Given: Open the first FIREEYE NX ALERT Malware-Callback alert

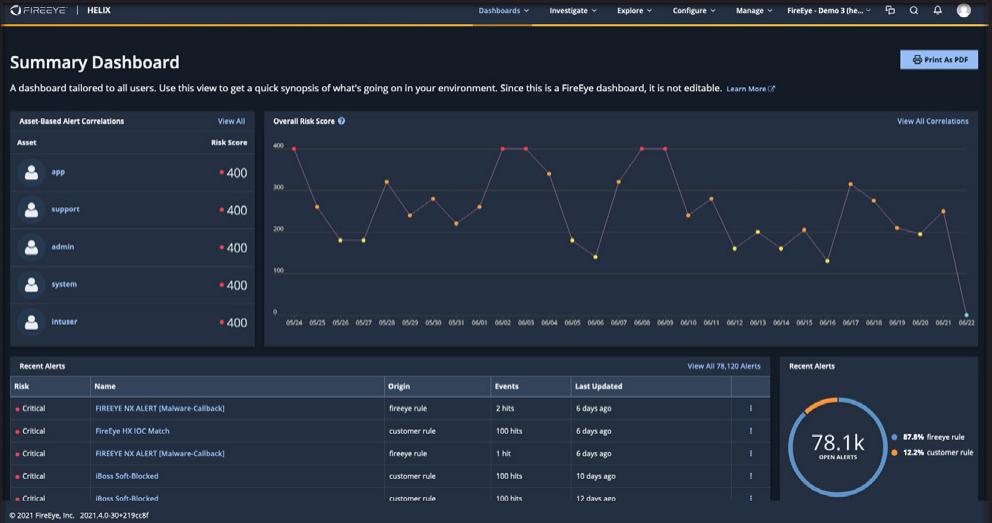Looking at the screenshot, I should tap(159, 409).
